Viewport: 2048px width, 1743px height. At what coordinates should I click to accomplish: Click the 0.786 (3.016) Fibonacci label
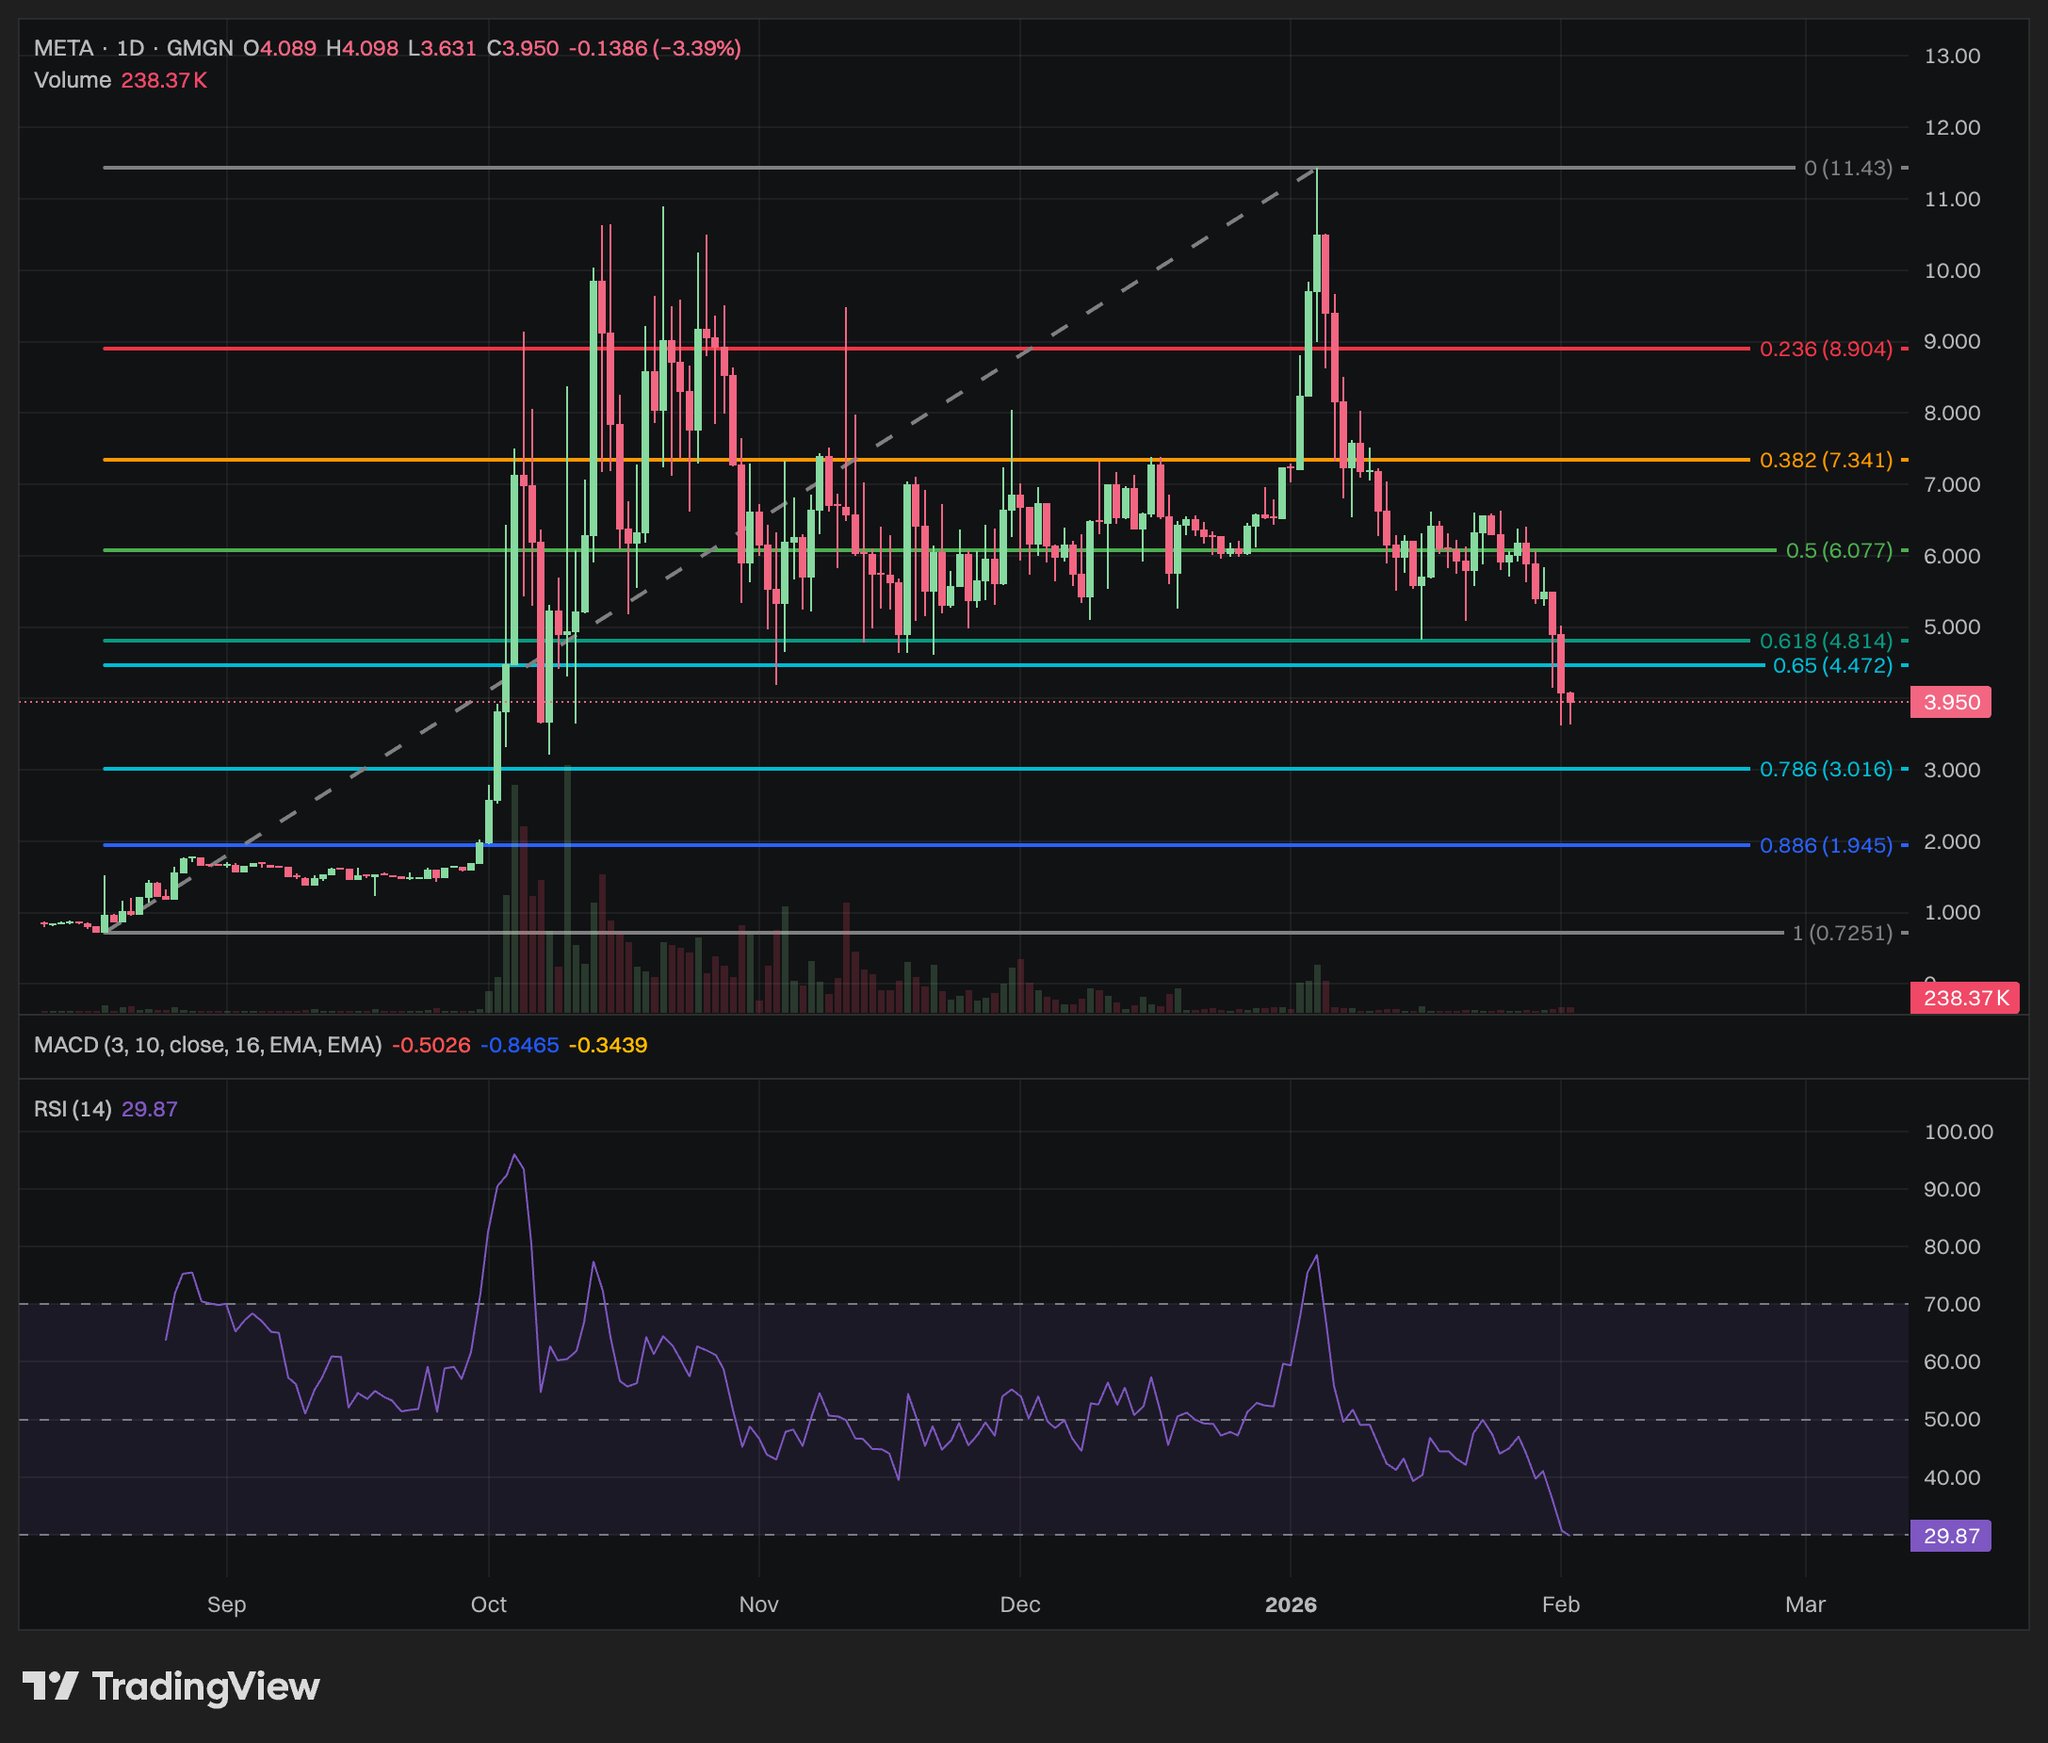tap(1825, 769)
